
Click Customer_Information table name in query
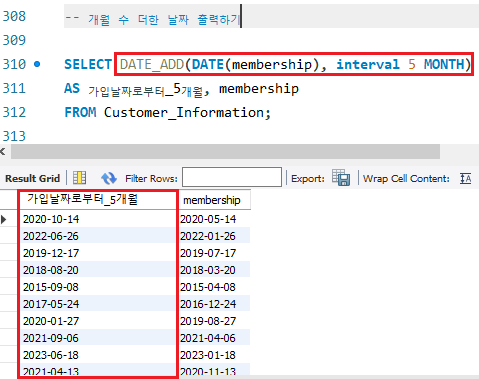point(184,113)
